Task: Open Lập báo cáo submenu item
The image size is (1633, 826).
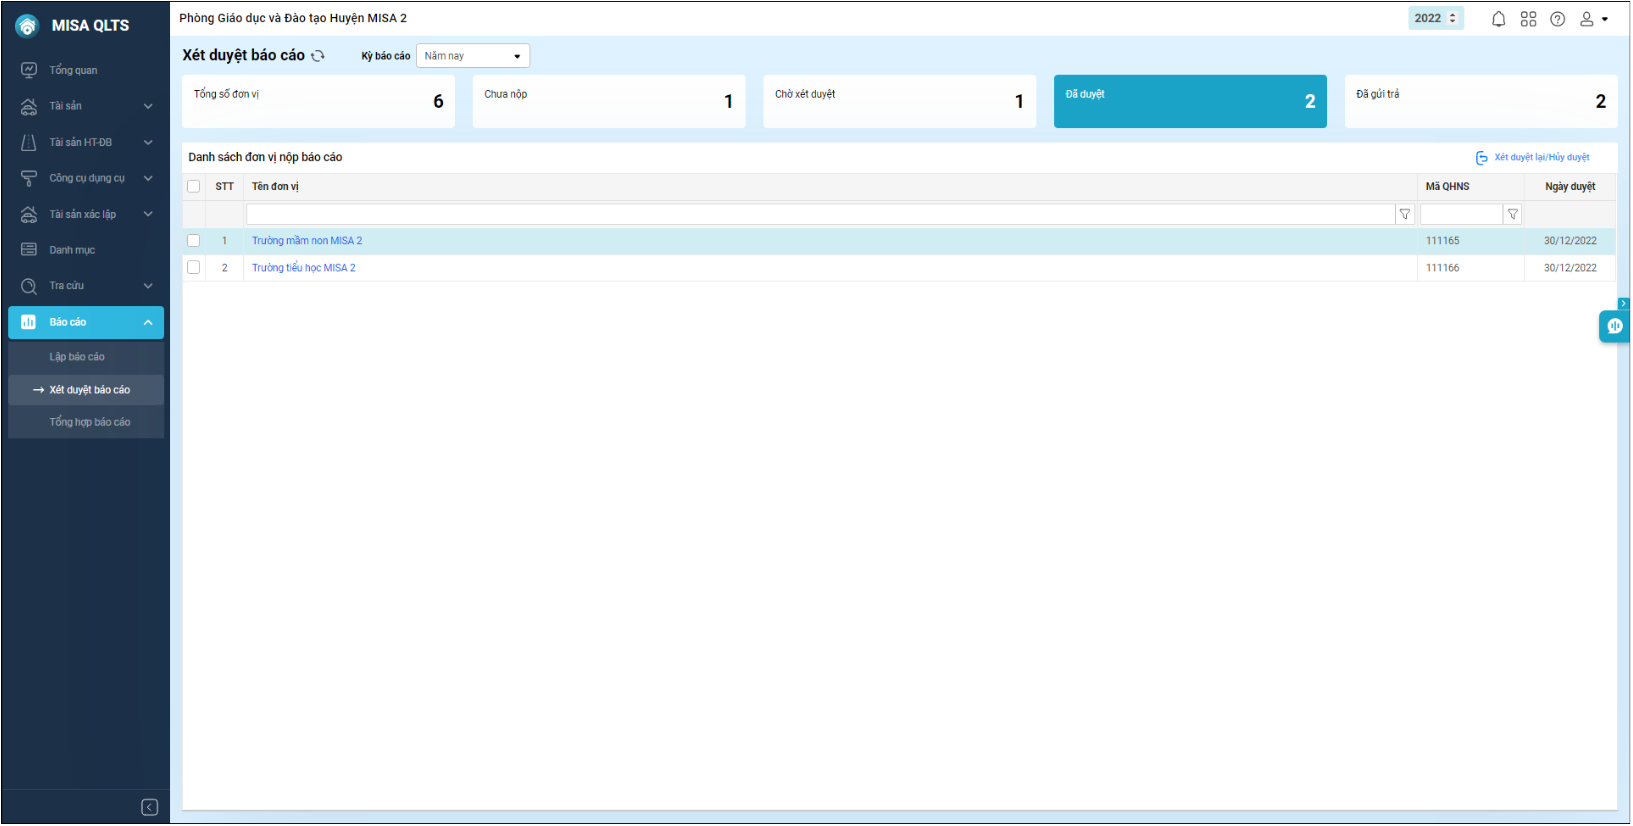Action: coord(86,357)
